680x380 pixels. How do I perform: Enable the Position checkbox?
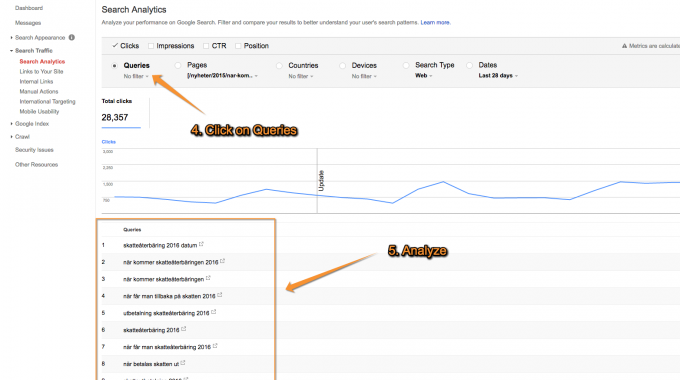point(238,46)
